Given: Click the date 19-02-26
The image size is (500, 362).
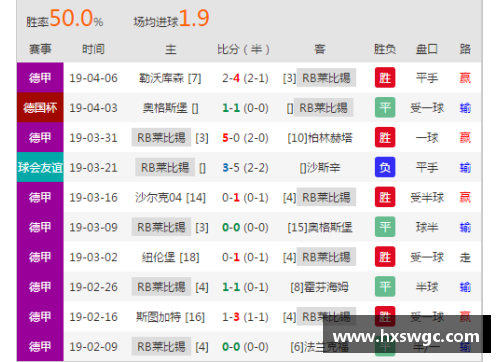Looking at the screenshot, I should 93,287.
